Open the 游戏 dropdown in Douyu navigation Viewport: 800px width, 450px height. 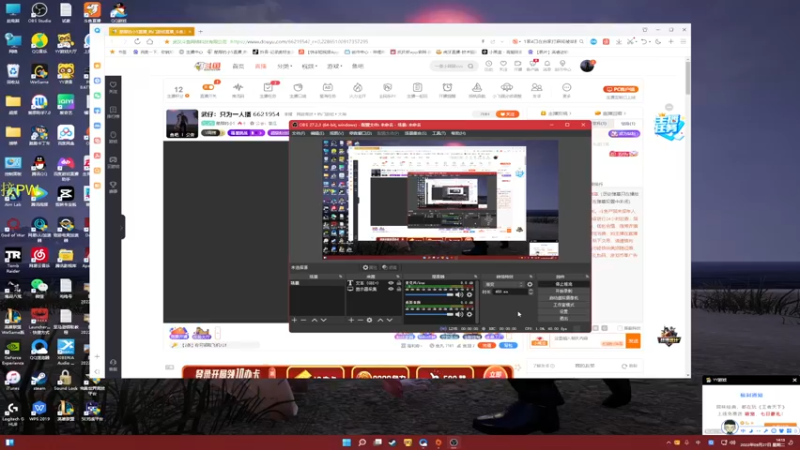point(334,66)
